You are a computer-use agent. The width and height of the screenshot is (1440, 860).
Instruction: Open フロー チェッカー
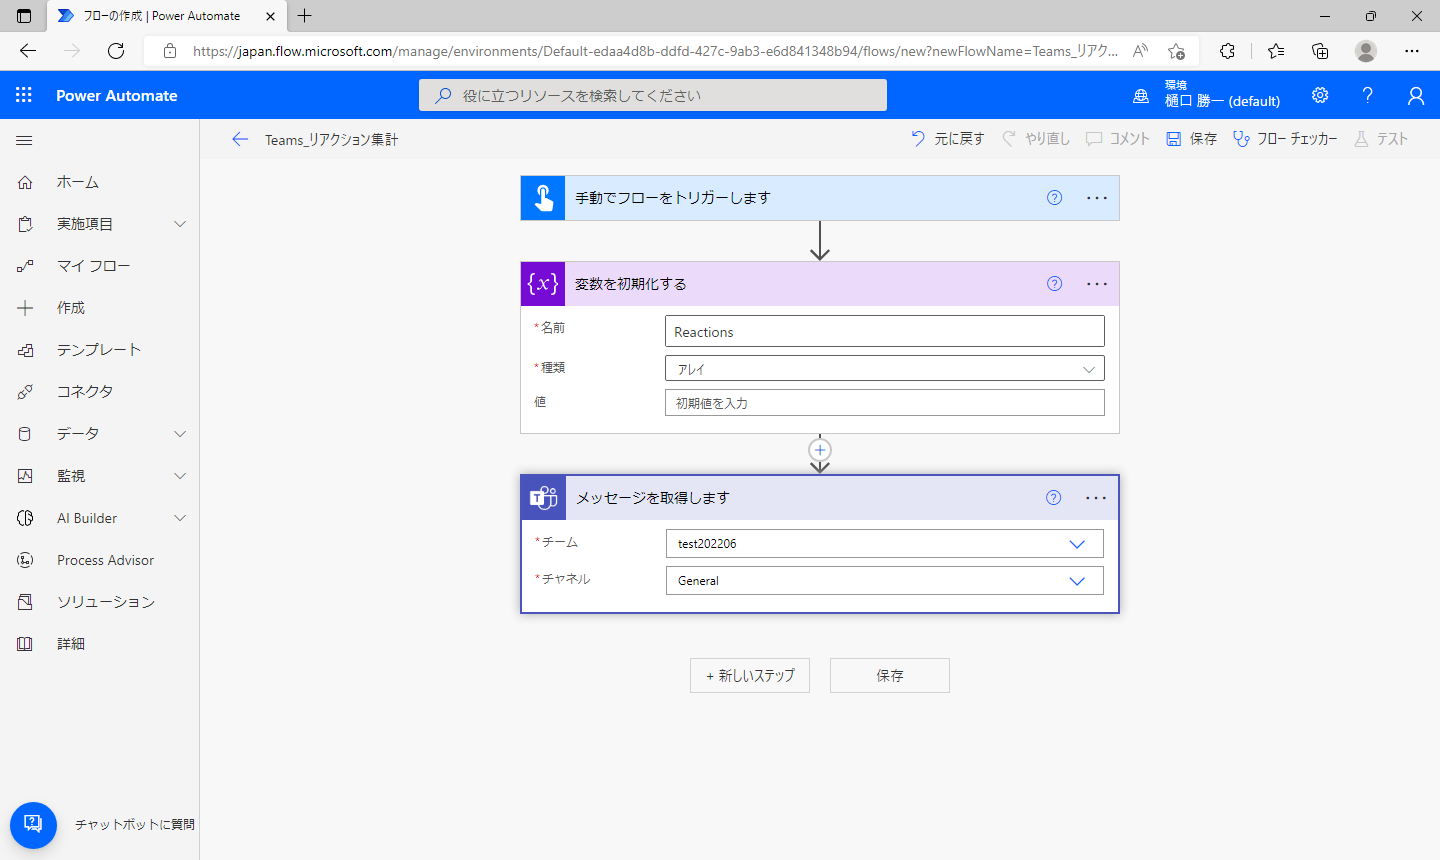point(1285,139)
